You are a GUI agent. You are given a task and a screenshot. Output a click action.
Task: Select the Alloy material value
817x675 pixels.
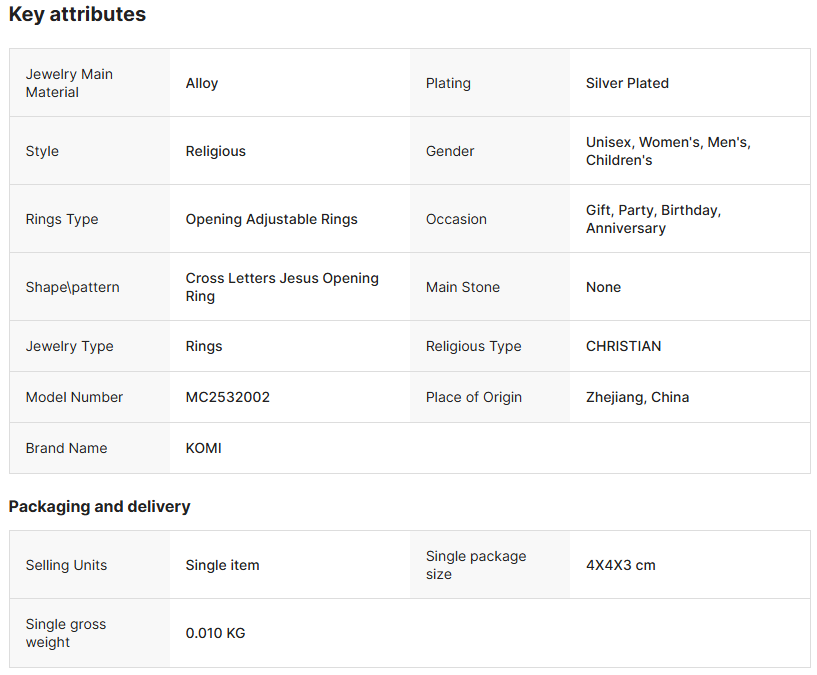click(202, 83)
